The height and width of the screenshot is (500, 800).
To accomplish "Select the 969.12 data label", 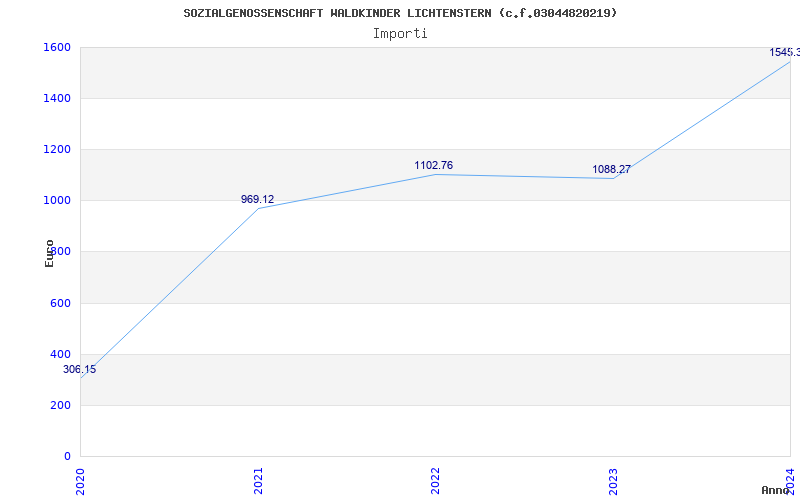I will point(258,199).
